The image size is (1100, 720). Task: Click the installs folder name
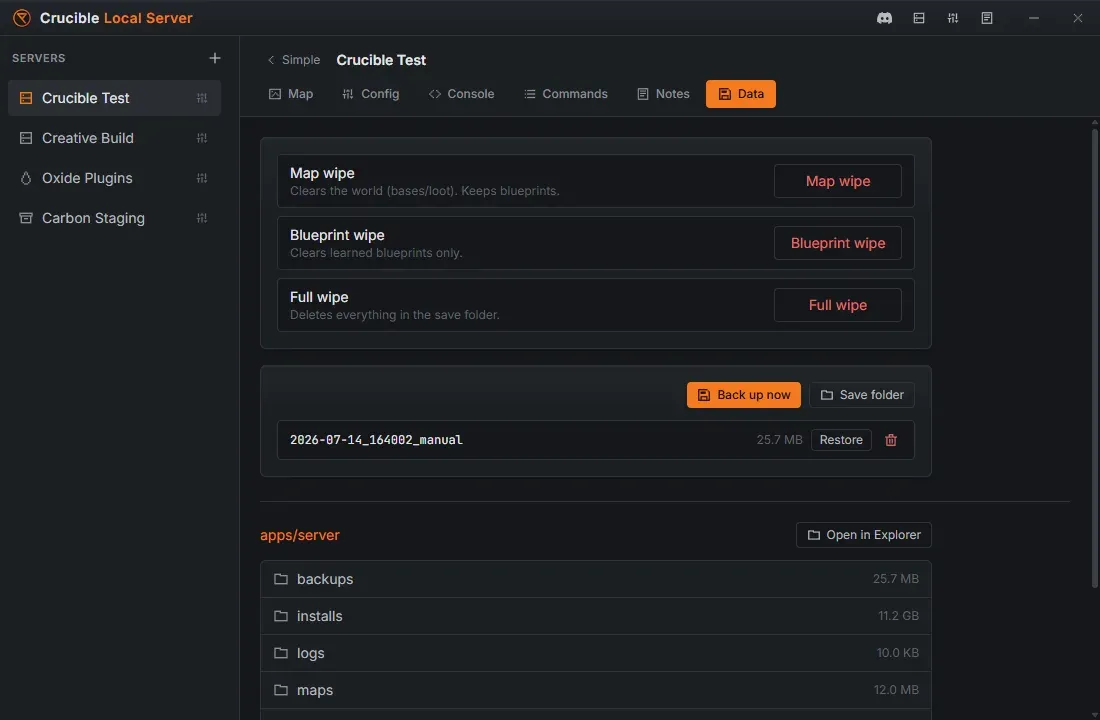[x=320, y=616]
